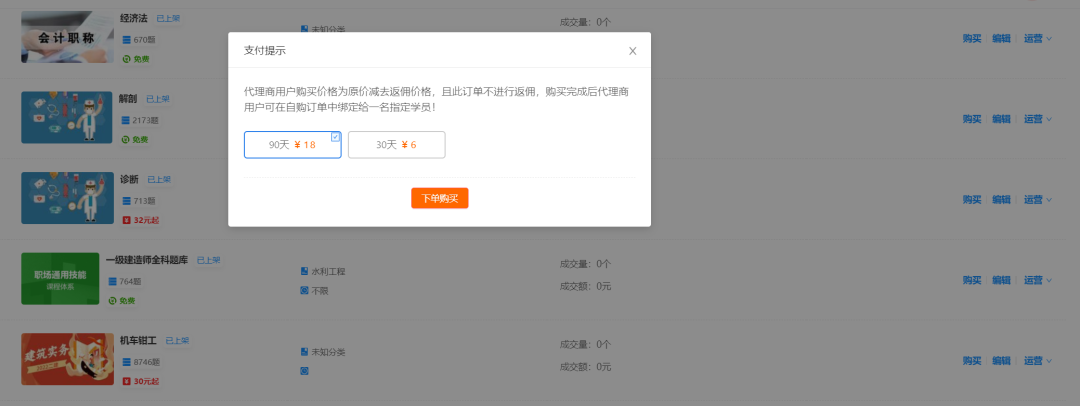
Task: Click the 764题 question count icon
Action: point(113,281)
